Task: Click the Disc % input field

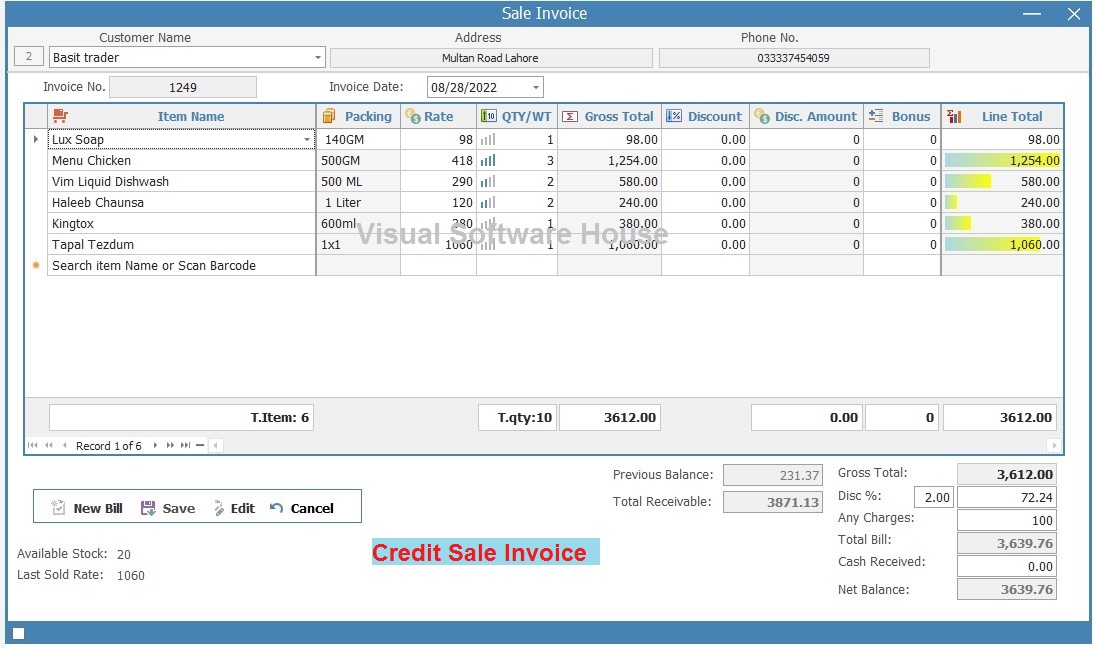Action: point(934,497)
